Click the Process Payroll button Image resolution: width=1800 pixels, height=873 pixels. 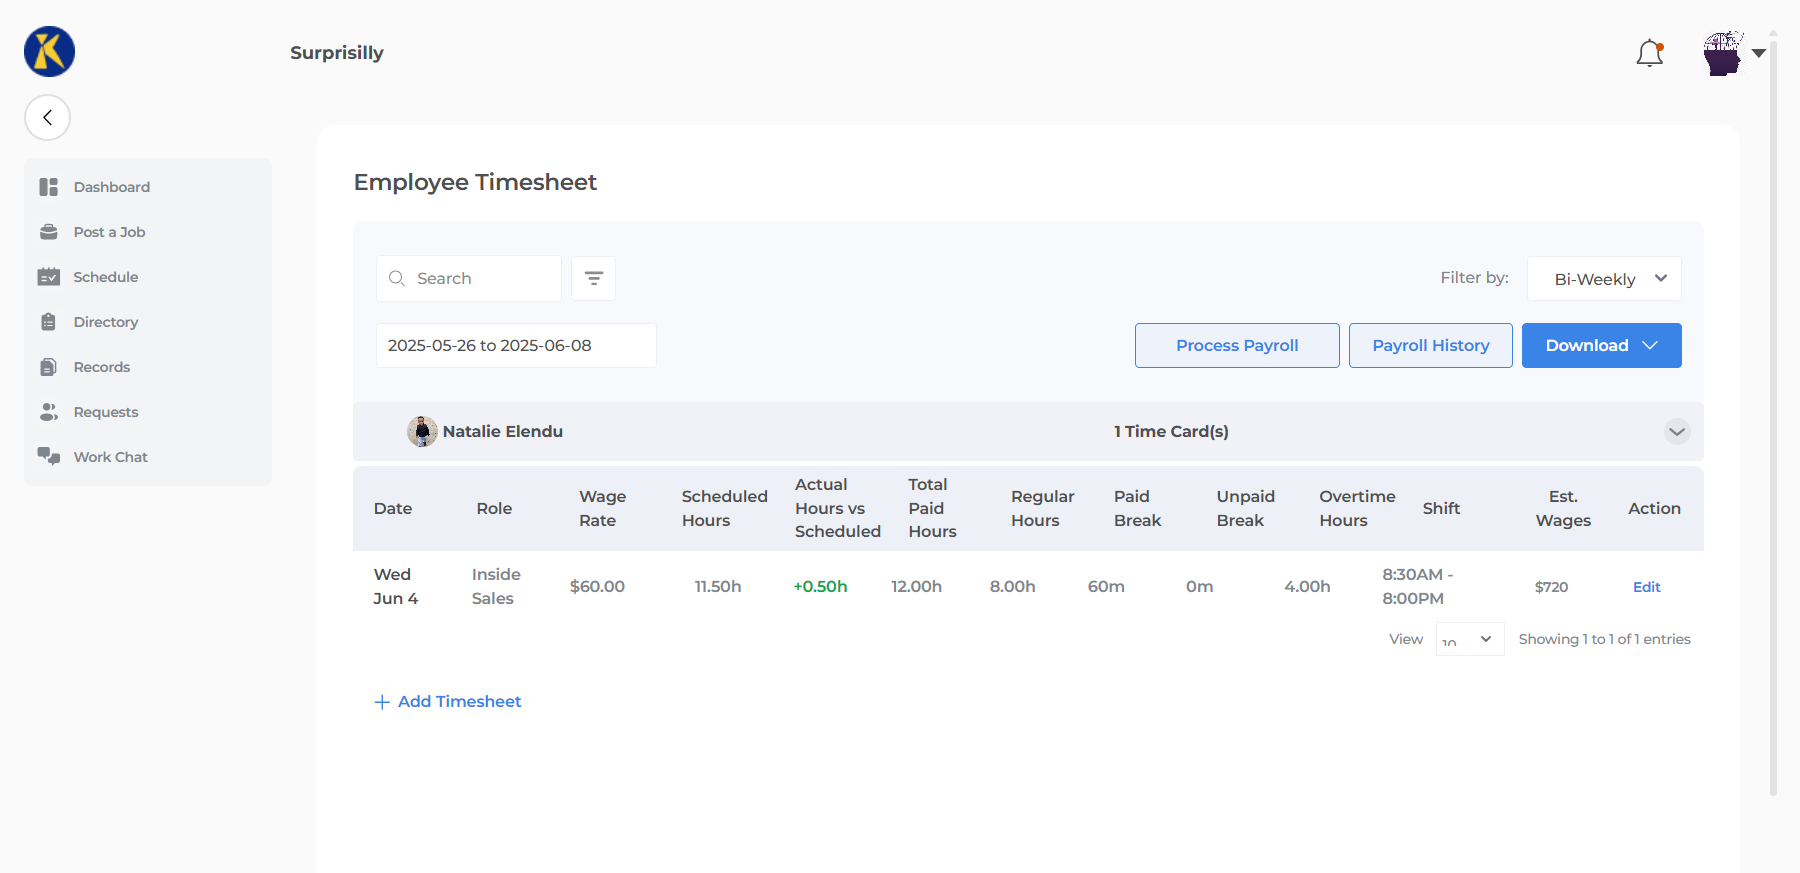[x=1237, y=346]
